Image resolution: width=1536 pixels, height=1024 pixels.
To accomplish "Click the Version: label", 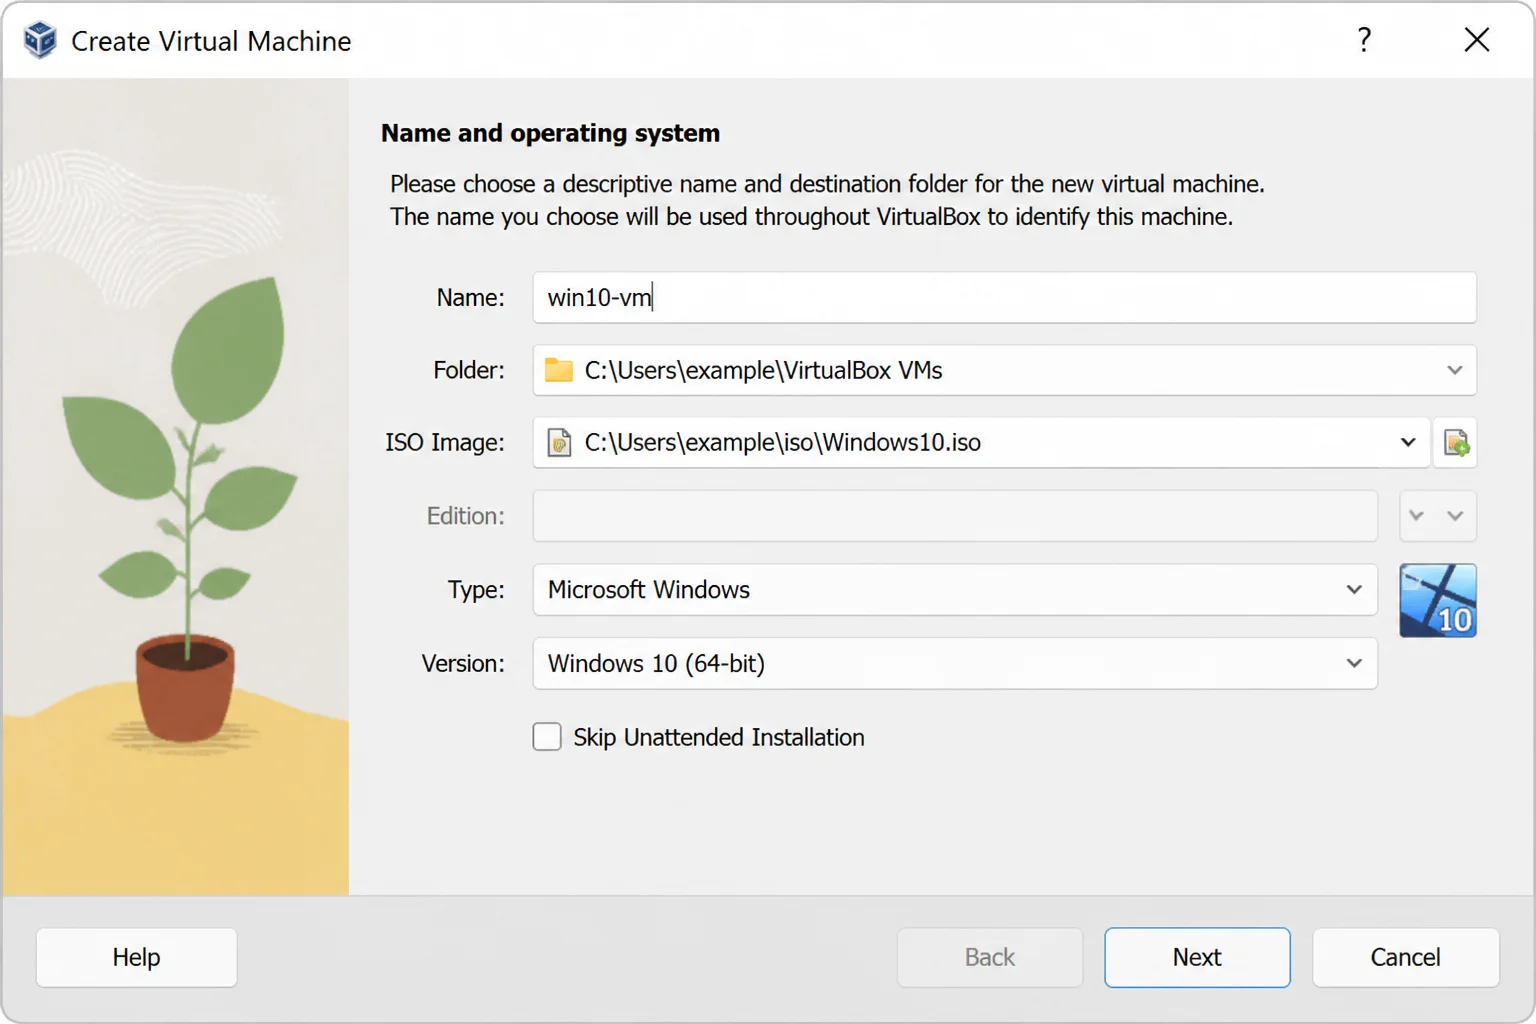I will click(462, 663).
